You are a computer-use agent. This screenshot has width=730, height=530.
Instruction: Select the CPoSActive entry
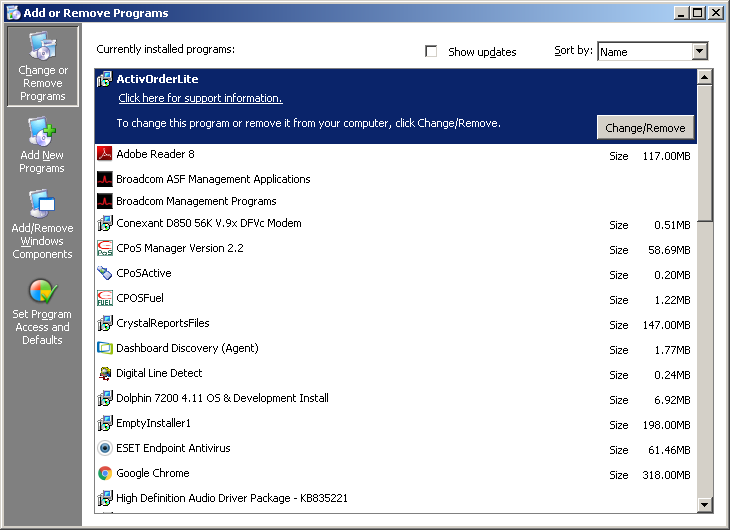pos(395,274)
